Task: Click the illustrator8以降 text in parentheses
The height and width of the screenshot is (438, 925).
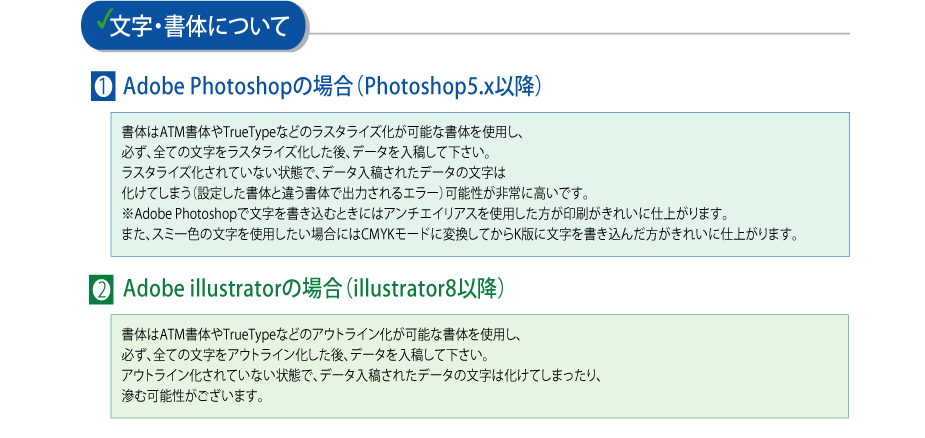Action: [x=424, y=289]
